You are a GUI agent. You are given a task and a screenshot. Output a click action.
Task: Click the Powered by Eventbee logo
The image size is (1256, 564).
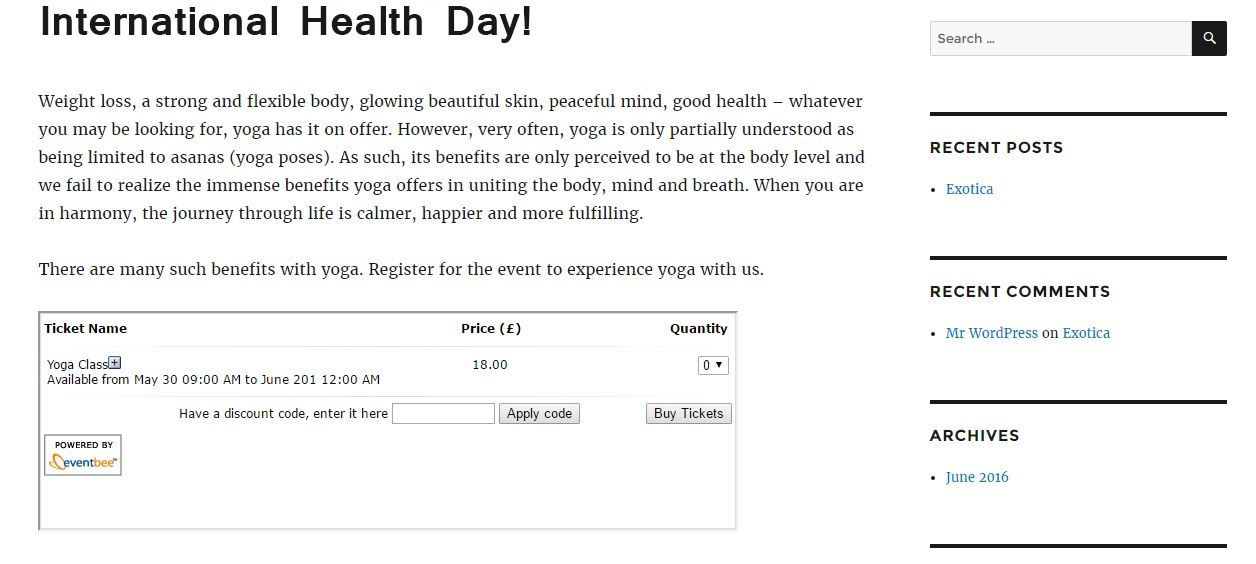pyautogui.click(x=83, y=455)
